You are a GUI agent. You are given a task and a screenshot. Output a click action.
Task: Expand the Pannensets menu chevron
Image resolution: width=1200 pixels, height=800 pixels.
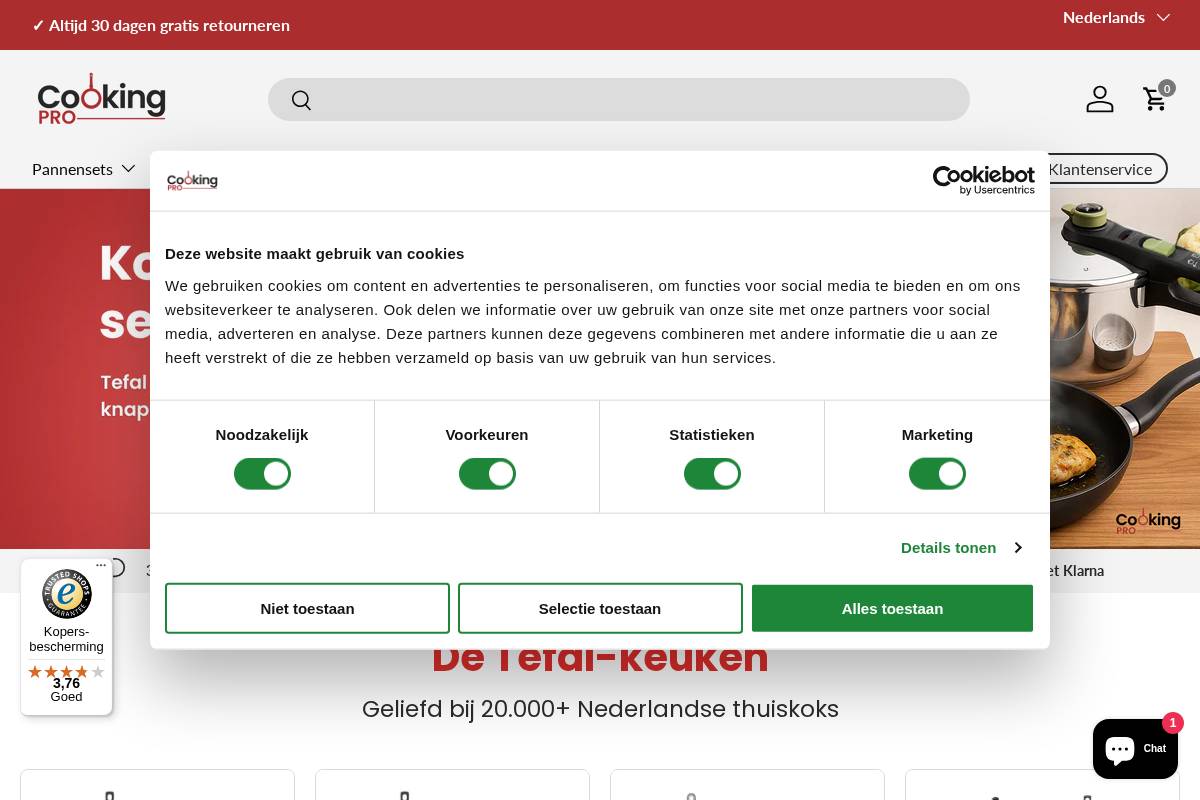(128, 168)
